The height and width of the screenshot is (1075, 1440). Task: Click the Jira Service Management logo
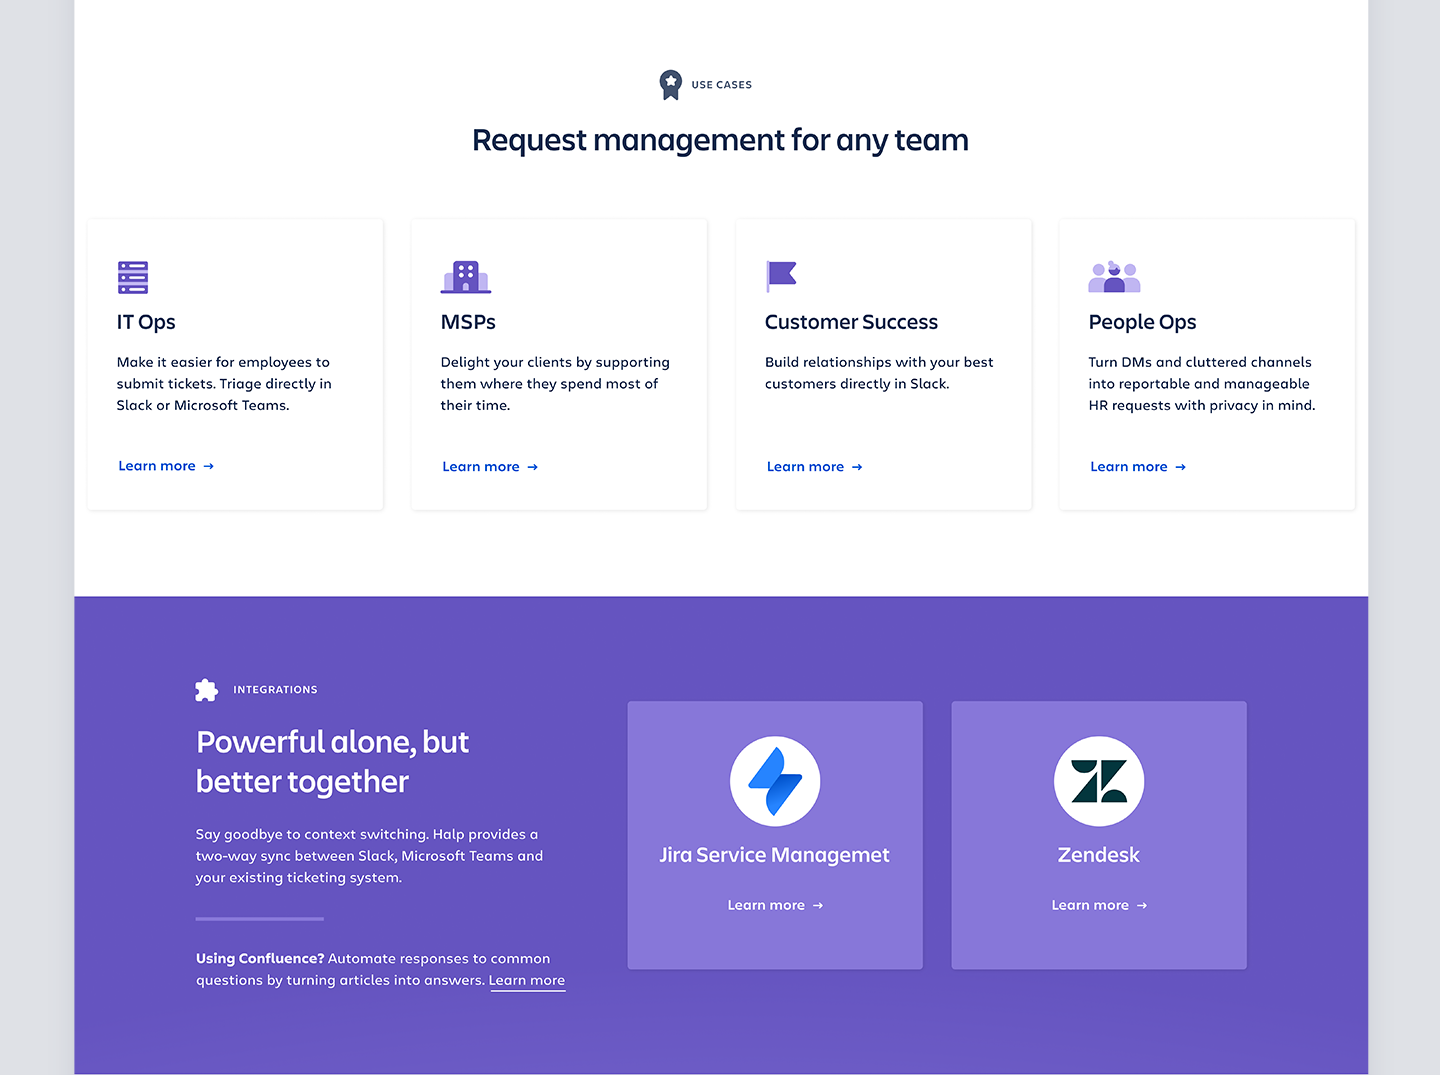[775, 781]
